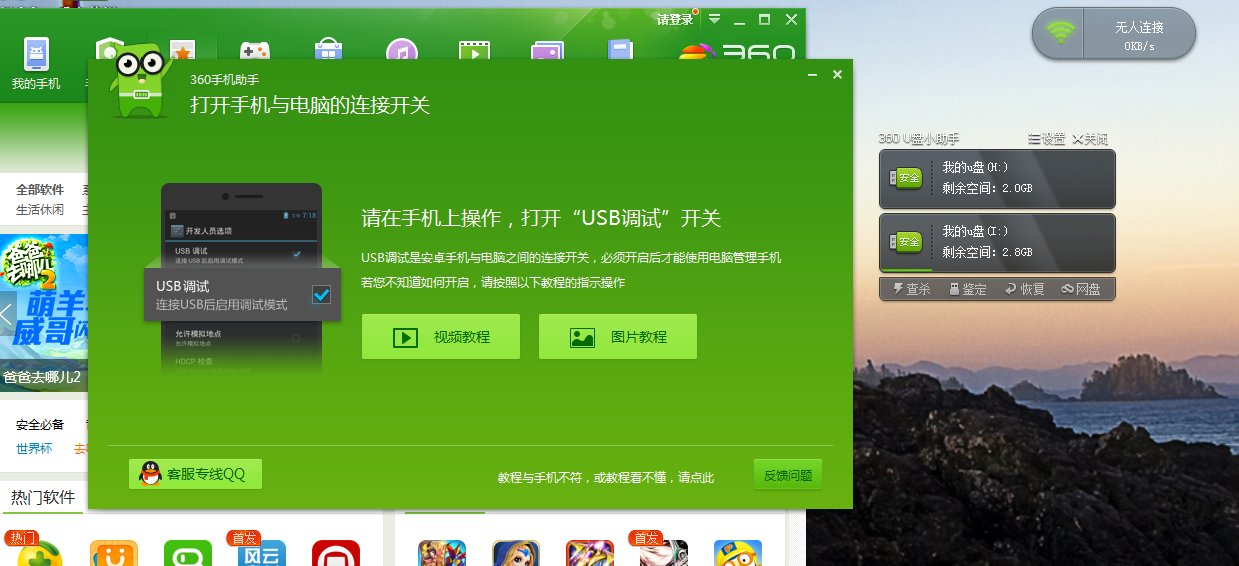Viewport: 1239px width, 566px height.
Task: Open the pictures icon in top toolbar
Action: click(x=547, y=51)
